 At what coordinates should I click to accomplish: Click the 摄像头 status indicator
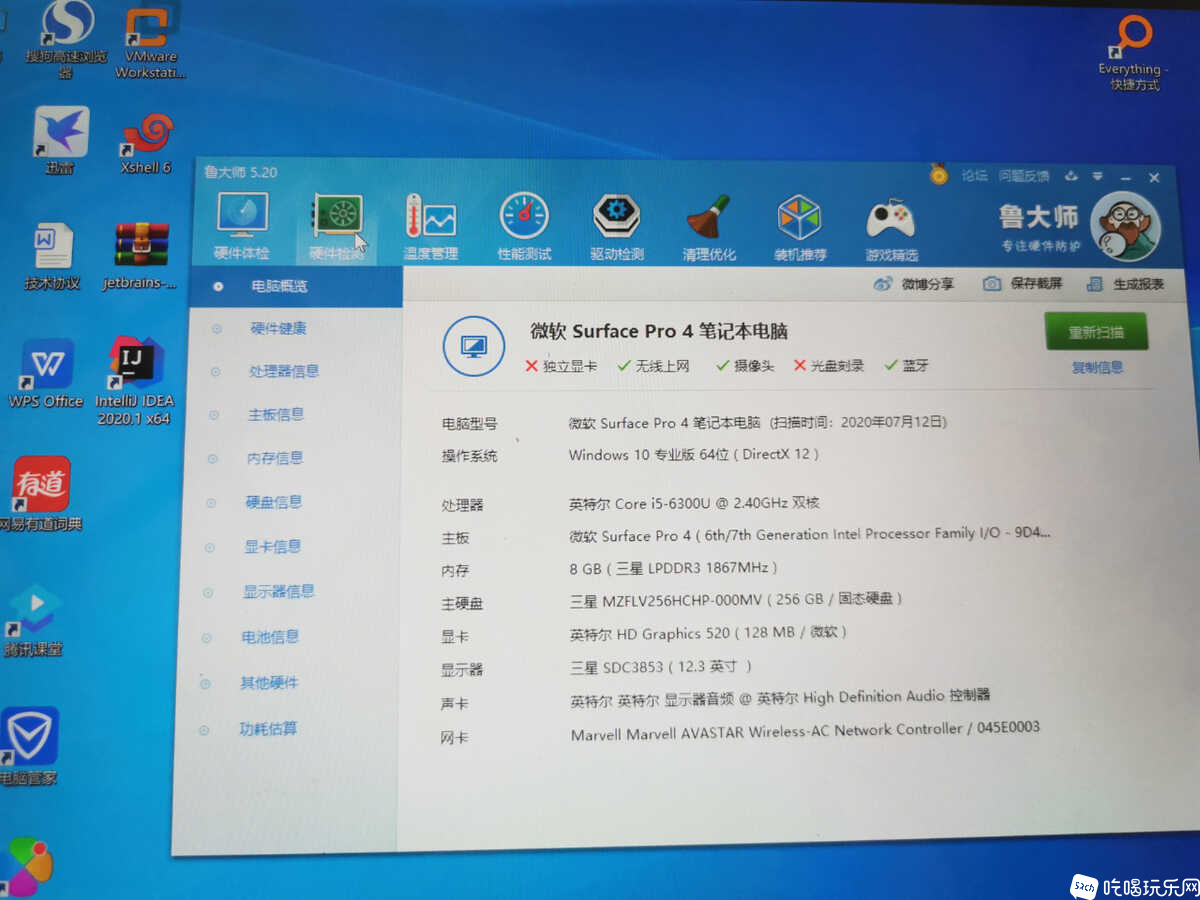point(745,366)
